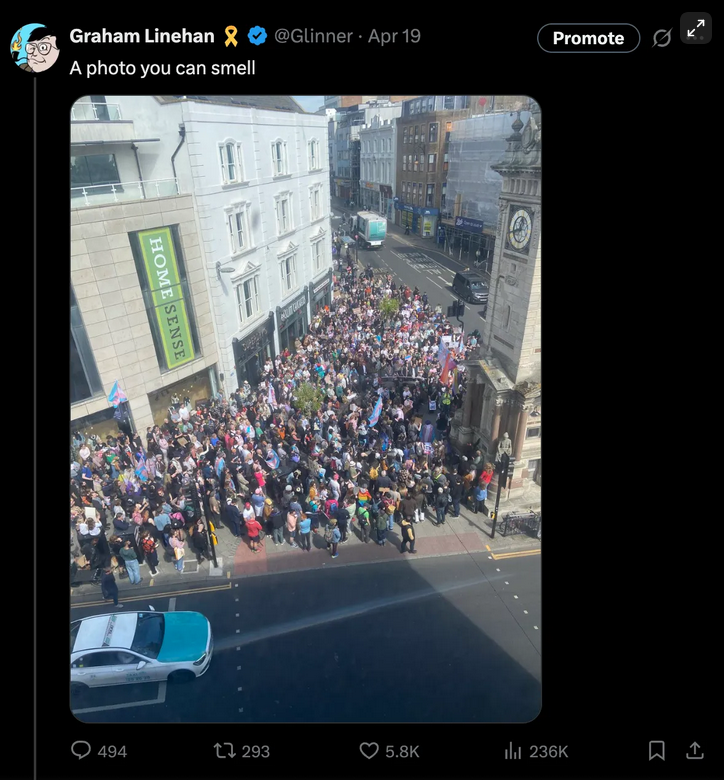Expand the media with the diagonal arrows icon

click(696, 28)
